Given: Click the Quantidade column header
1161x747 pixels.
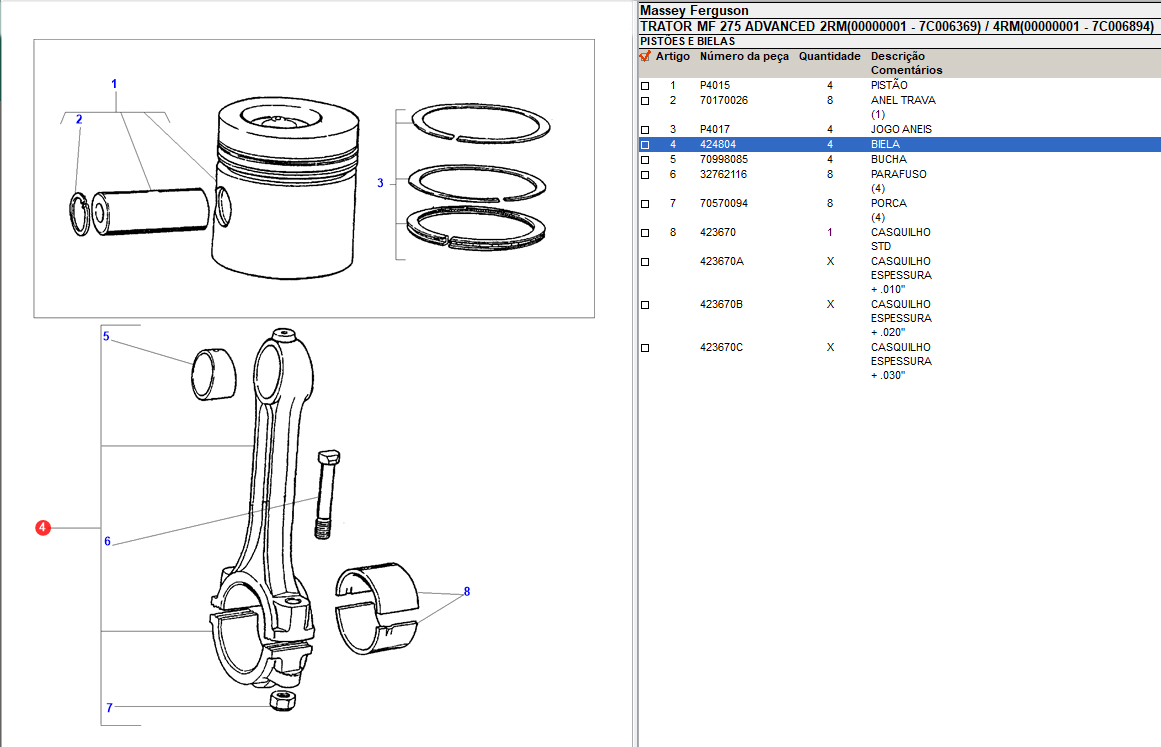Looking at the screenshot, I should tap(829, 57).
